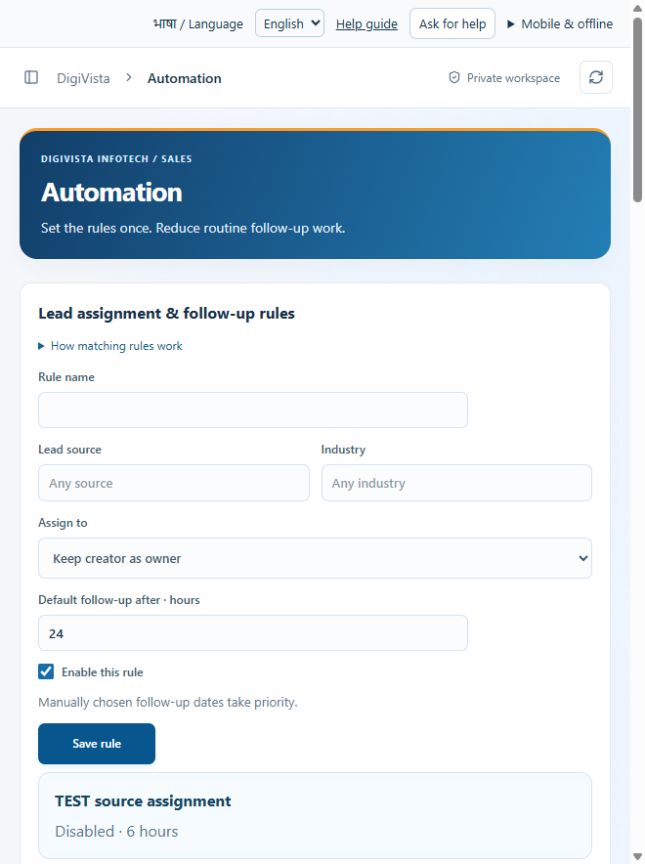The height and width of the screenshot is (864, 645).
Task: Click the refresh icon button
Action: [x=596, y=78]
